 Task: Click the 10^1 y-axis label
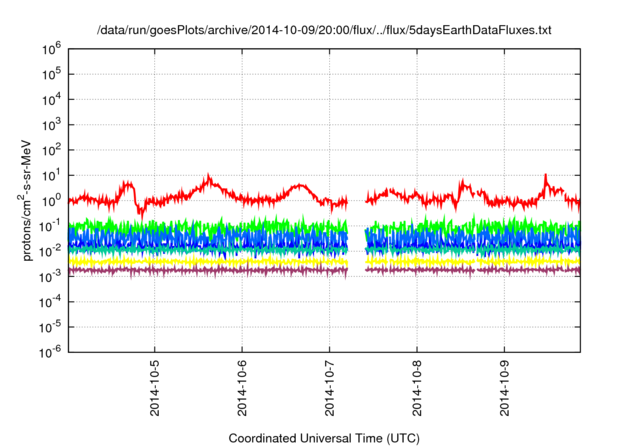tap(51, 176)
